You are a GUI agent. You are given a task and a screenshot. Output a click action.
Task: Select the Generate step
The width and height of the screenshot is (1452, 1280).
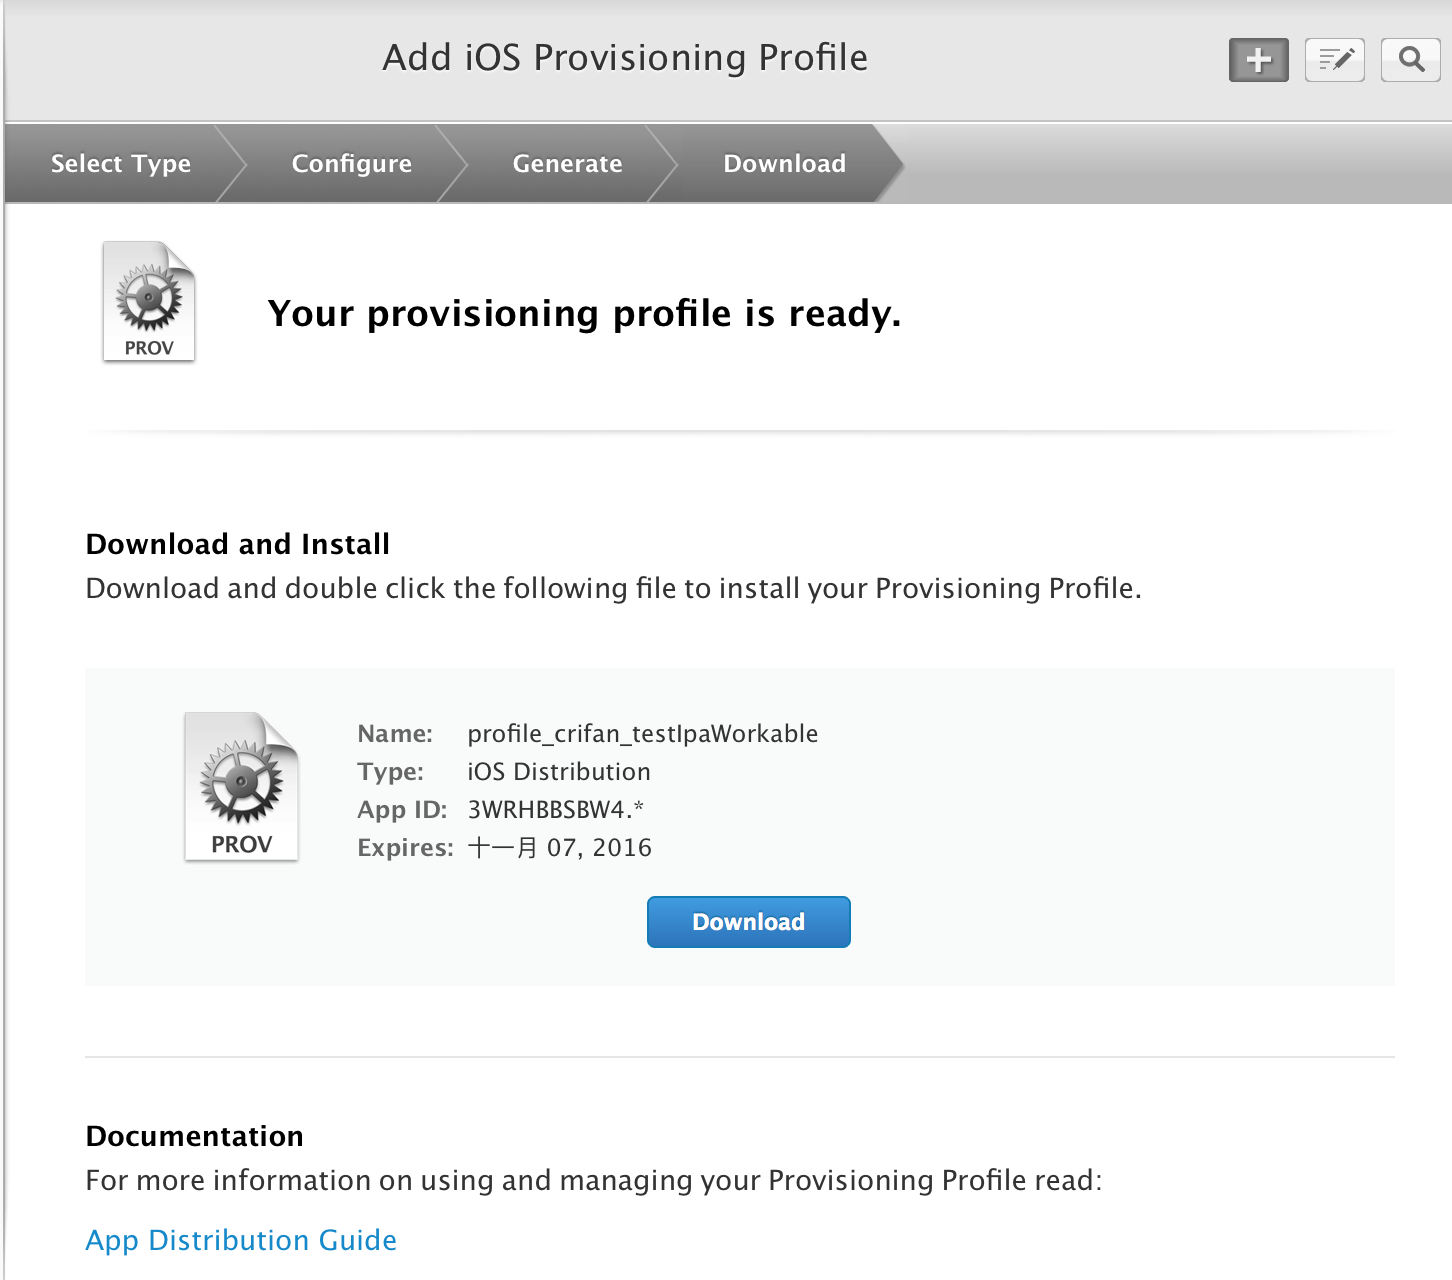(x=567, y=163)
